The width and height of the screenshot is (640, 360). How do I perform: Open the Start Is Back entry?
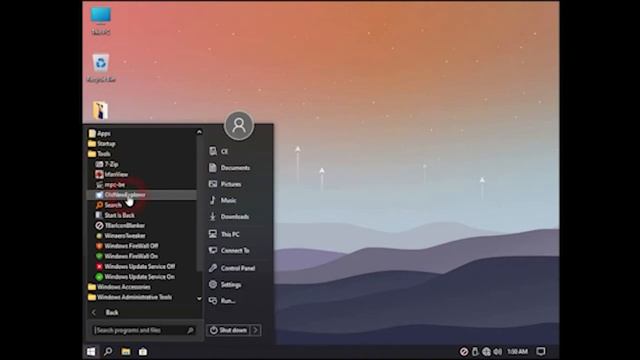tap(115, 215)
